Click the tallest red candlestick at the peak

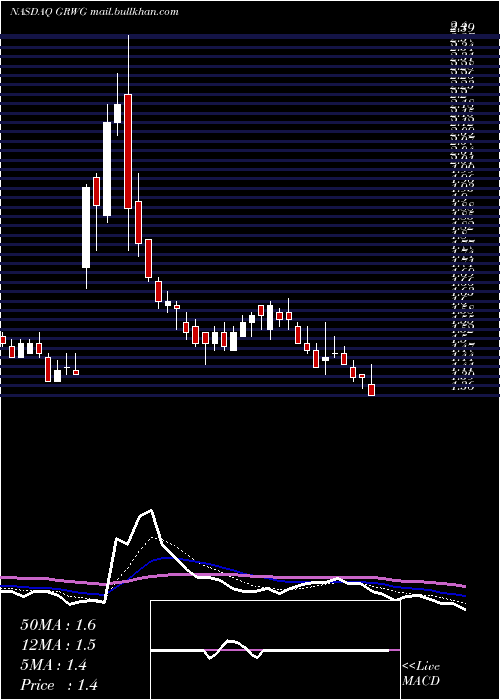128,151
